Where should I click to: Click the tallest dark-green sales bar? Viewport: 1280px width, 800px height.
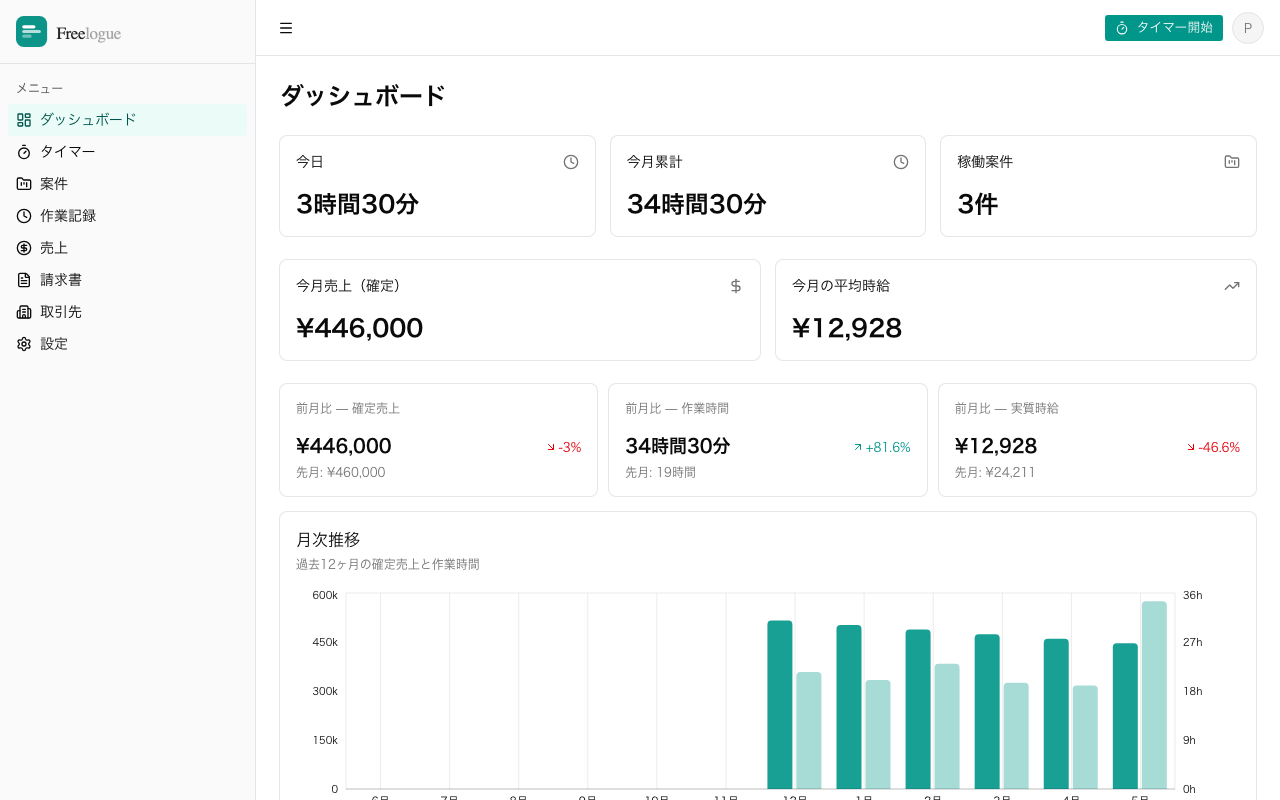click(x=780, y=705)
